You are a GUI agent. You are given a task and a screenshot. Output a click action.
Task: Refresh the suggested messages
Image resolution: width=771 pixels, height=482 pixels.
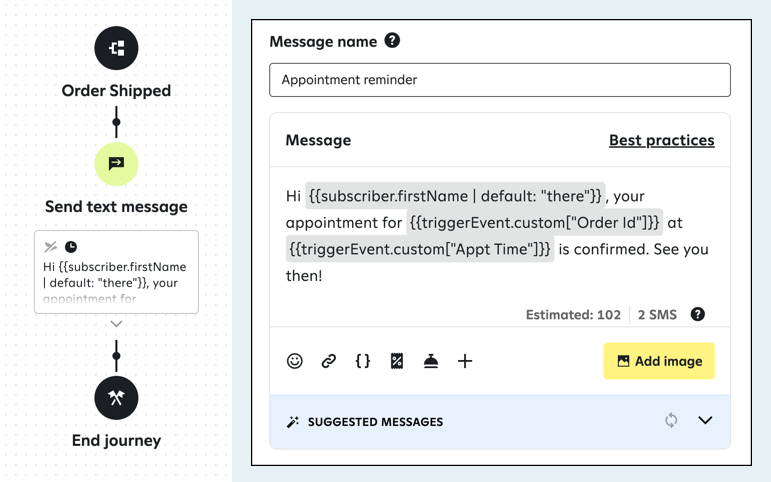(x=671, y=421)
